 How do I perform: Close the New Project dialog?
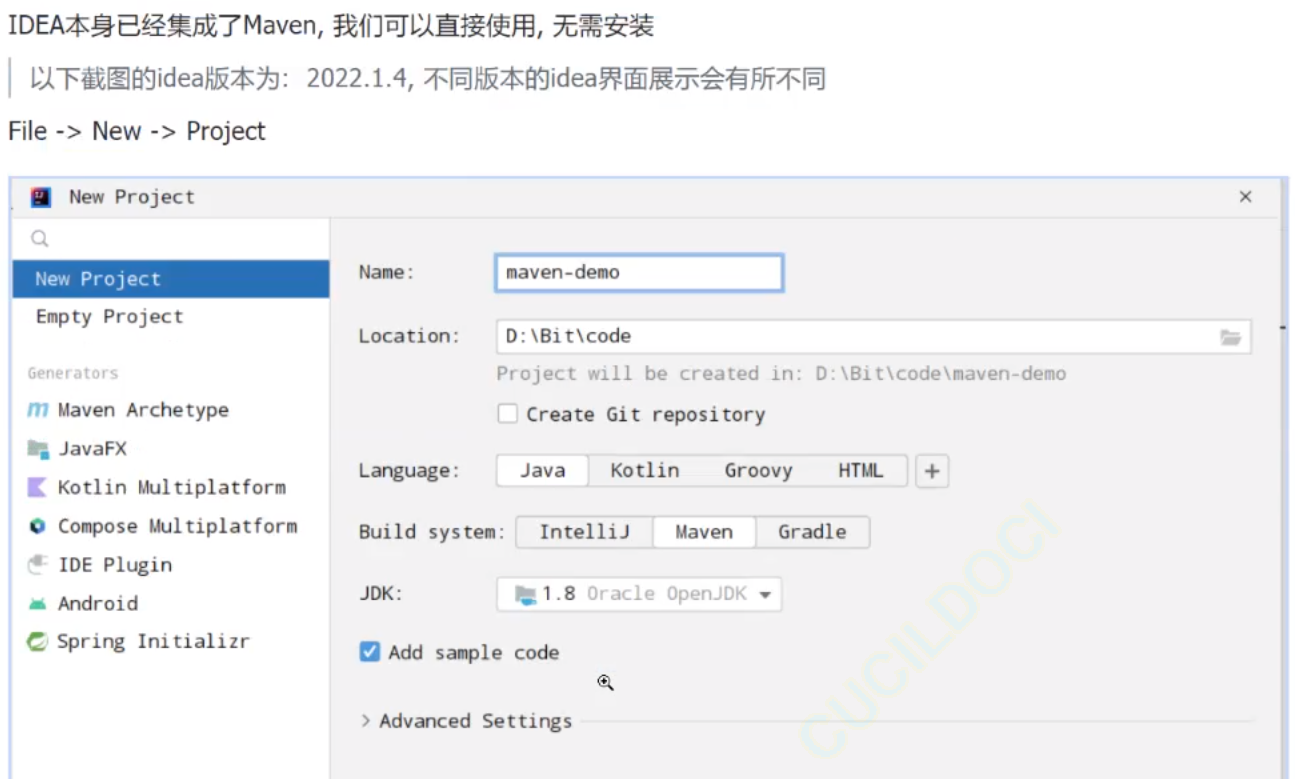click(x=1245, y=197)
